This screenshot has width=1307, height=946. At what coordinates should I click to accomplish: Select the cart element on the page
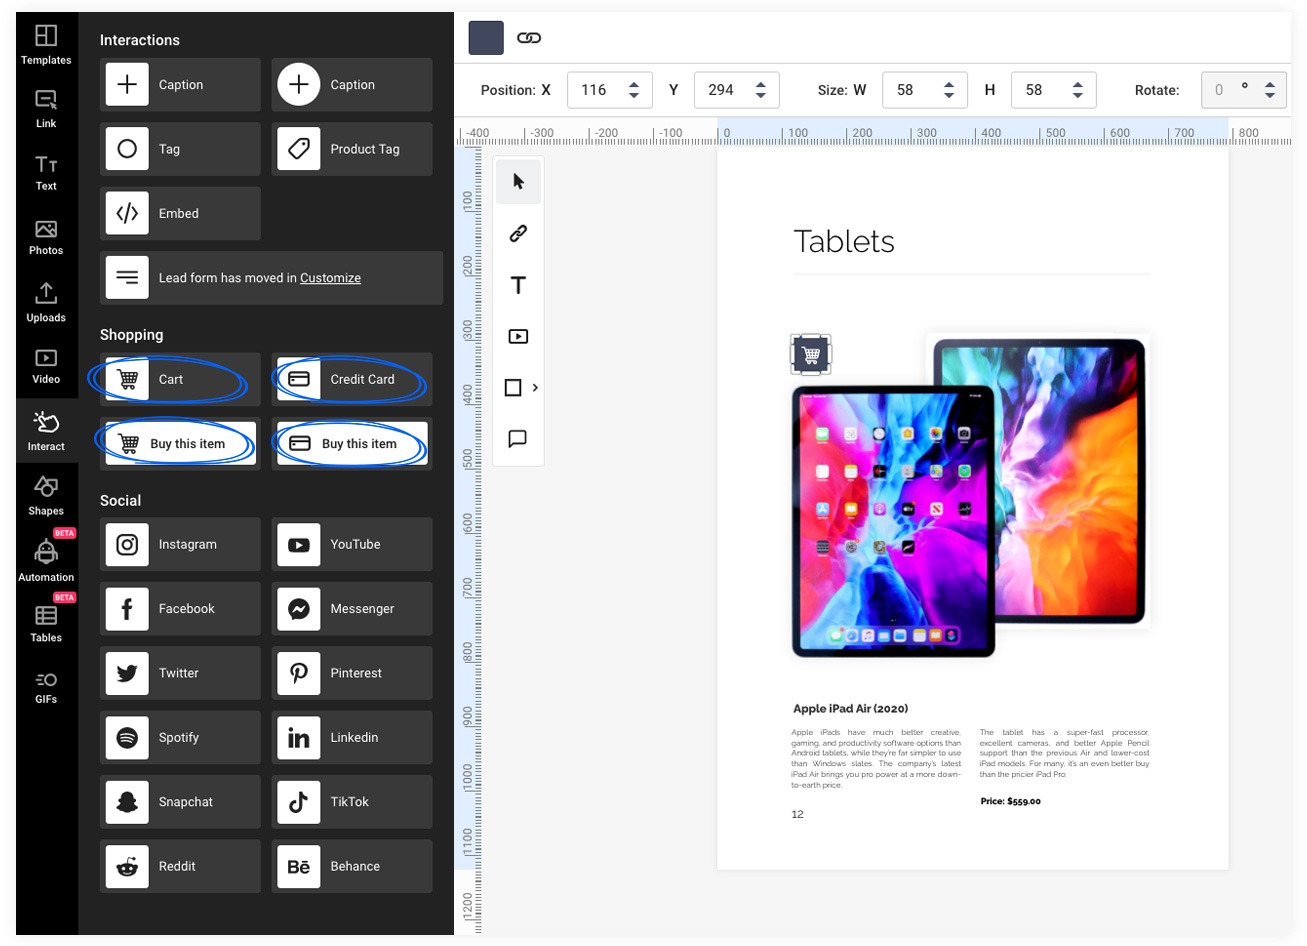coord(811,354)
